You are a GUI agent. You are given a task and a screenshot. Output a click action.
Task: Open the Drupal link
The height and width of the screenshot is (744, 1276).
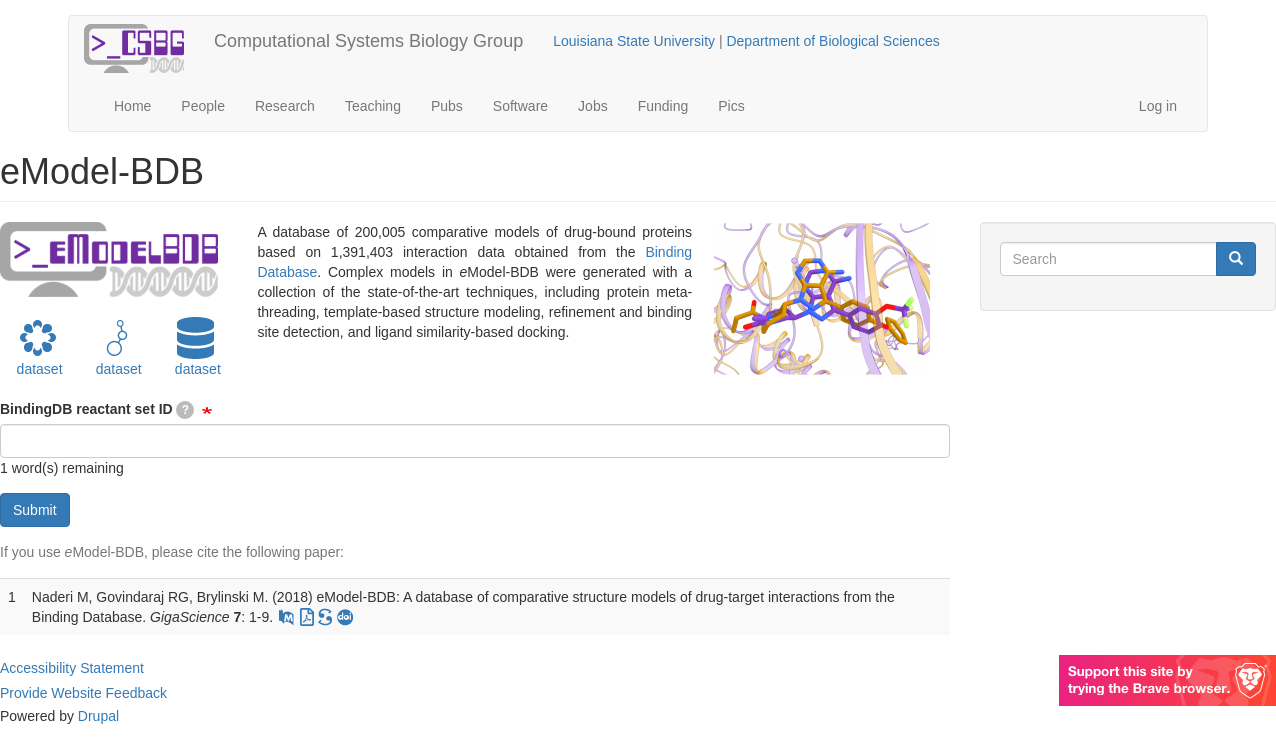[x=98, y=716]
